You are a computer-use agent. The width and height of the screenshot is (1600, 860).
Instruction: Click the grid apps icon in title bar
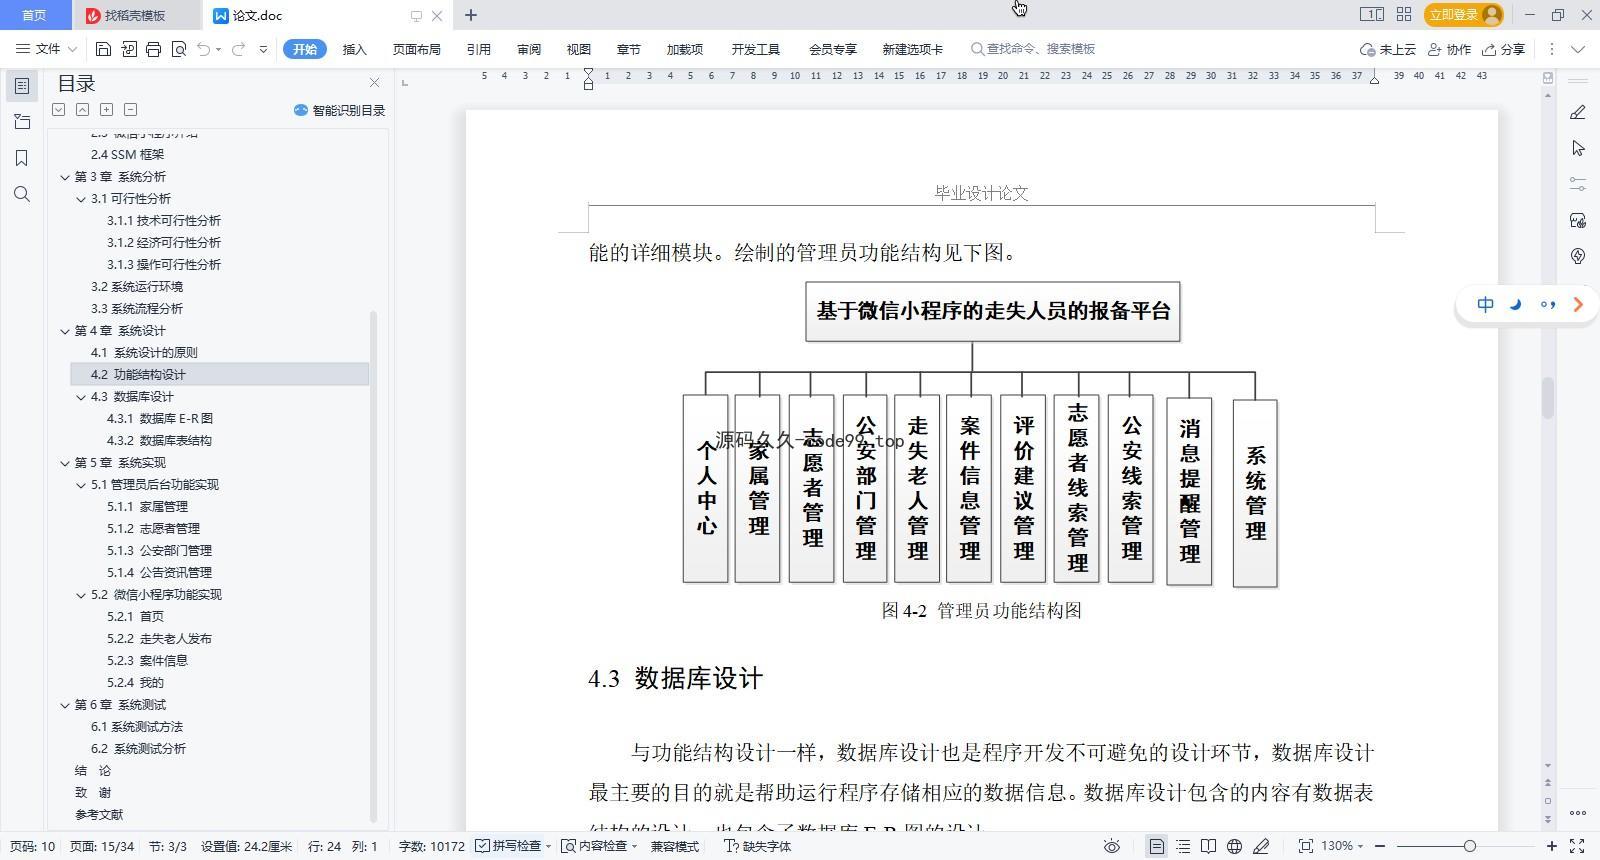click(x=1404, y=14)
